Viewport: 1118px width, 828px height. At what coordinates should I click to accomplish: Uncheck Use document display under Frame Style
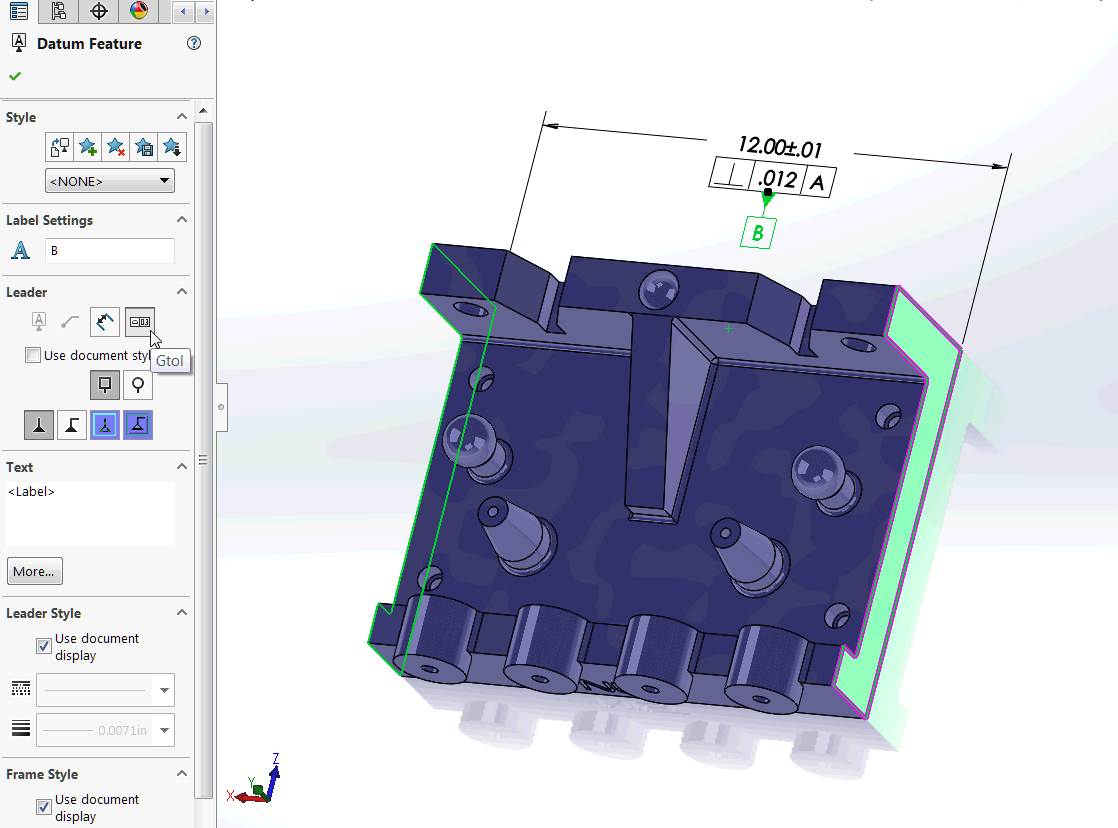coord(43,806)
